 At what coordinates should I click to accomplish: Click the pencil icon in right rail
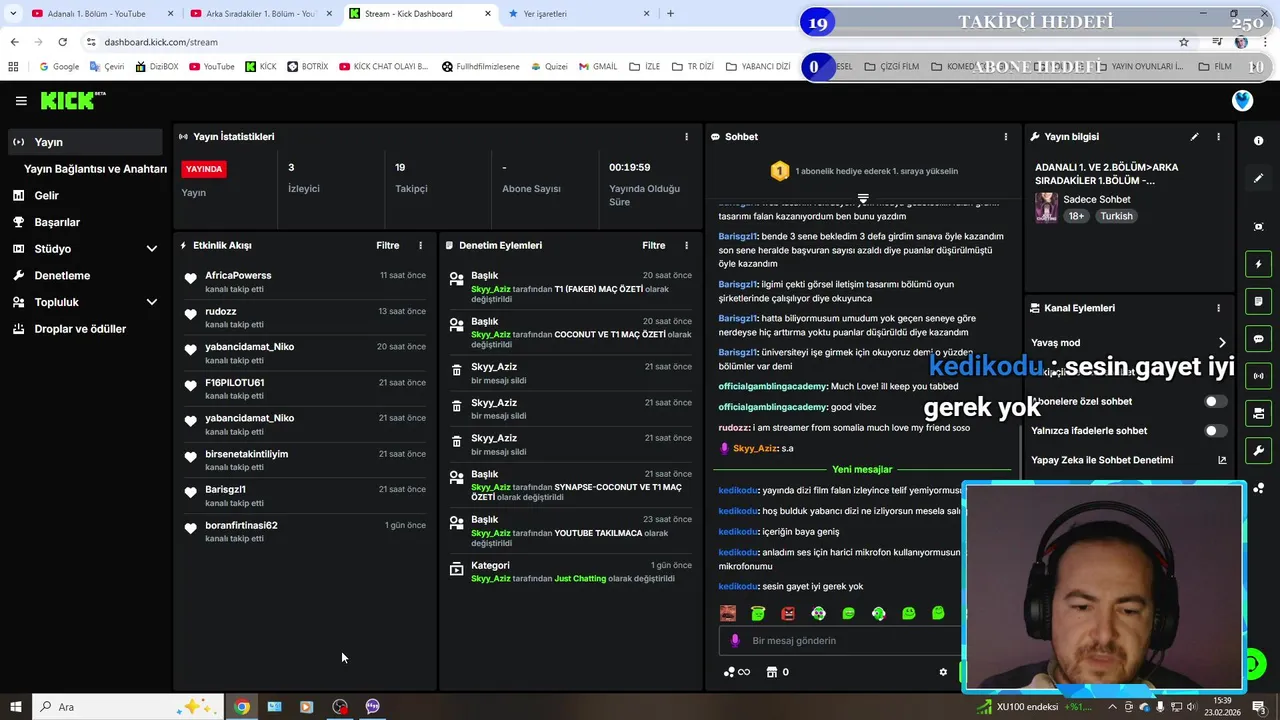[1259, 178]
